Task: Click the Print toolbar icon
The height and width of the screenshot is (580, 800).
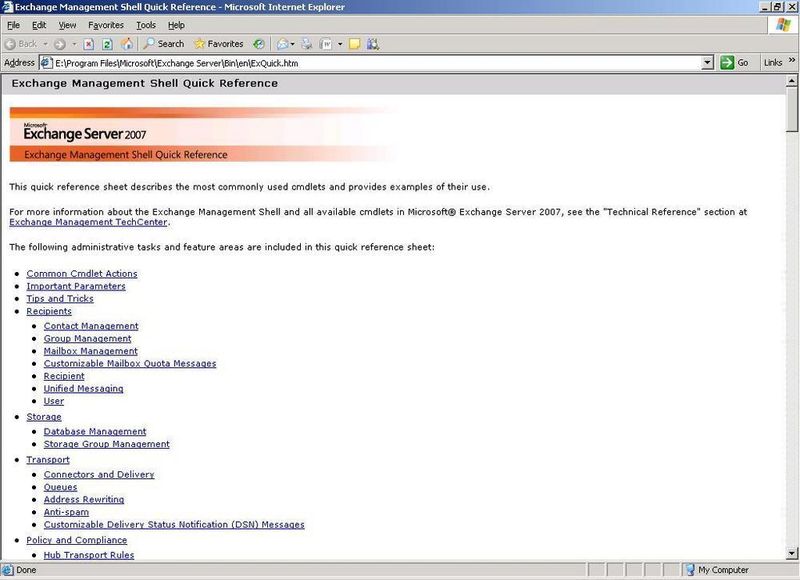Action: click(x=307, y=44)
